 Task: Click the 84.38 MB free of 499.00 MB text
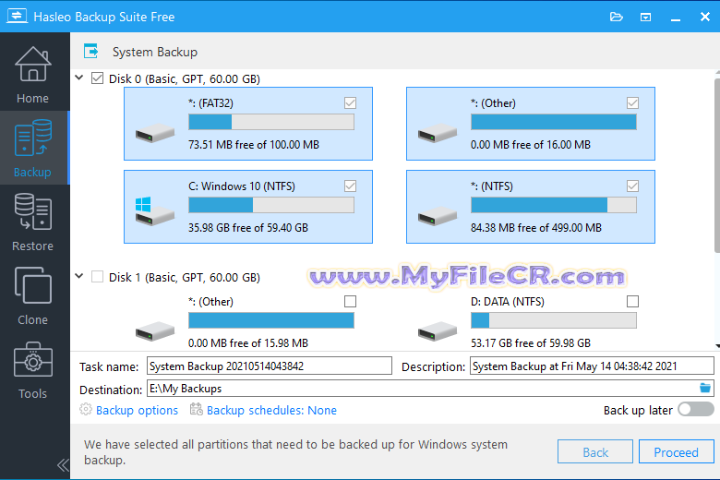536,228
